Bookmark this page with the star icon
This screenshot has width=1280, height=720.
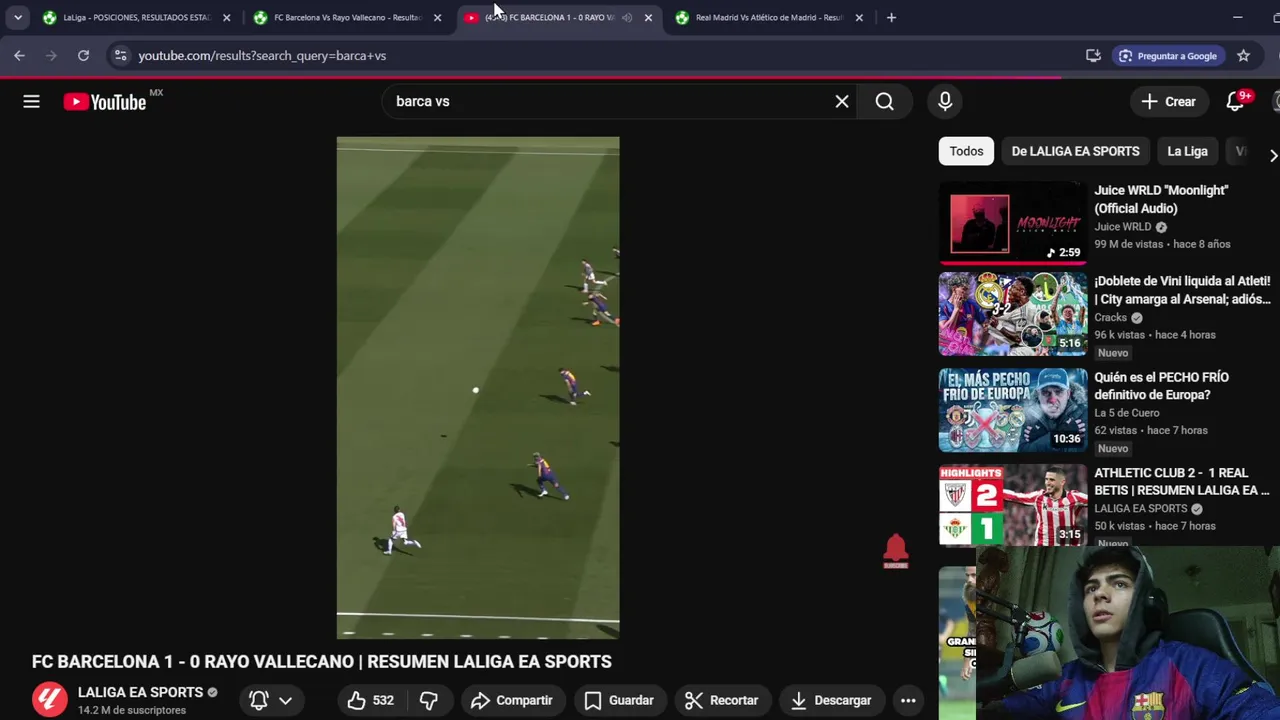click(1243, 56)
